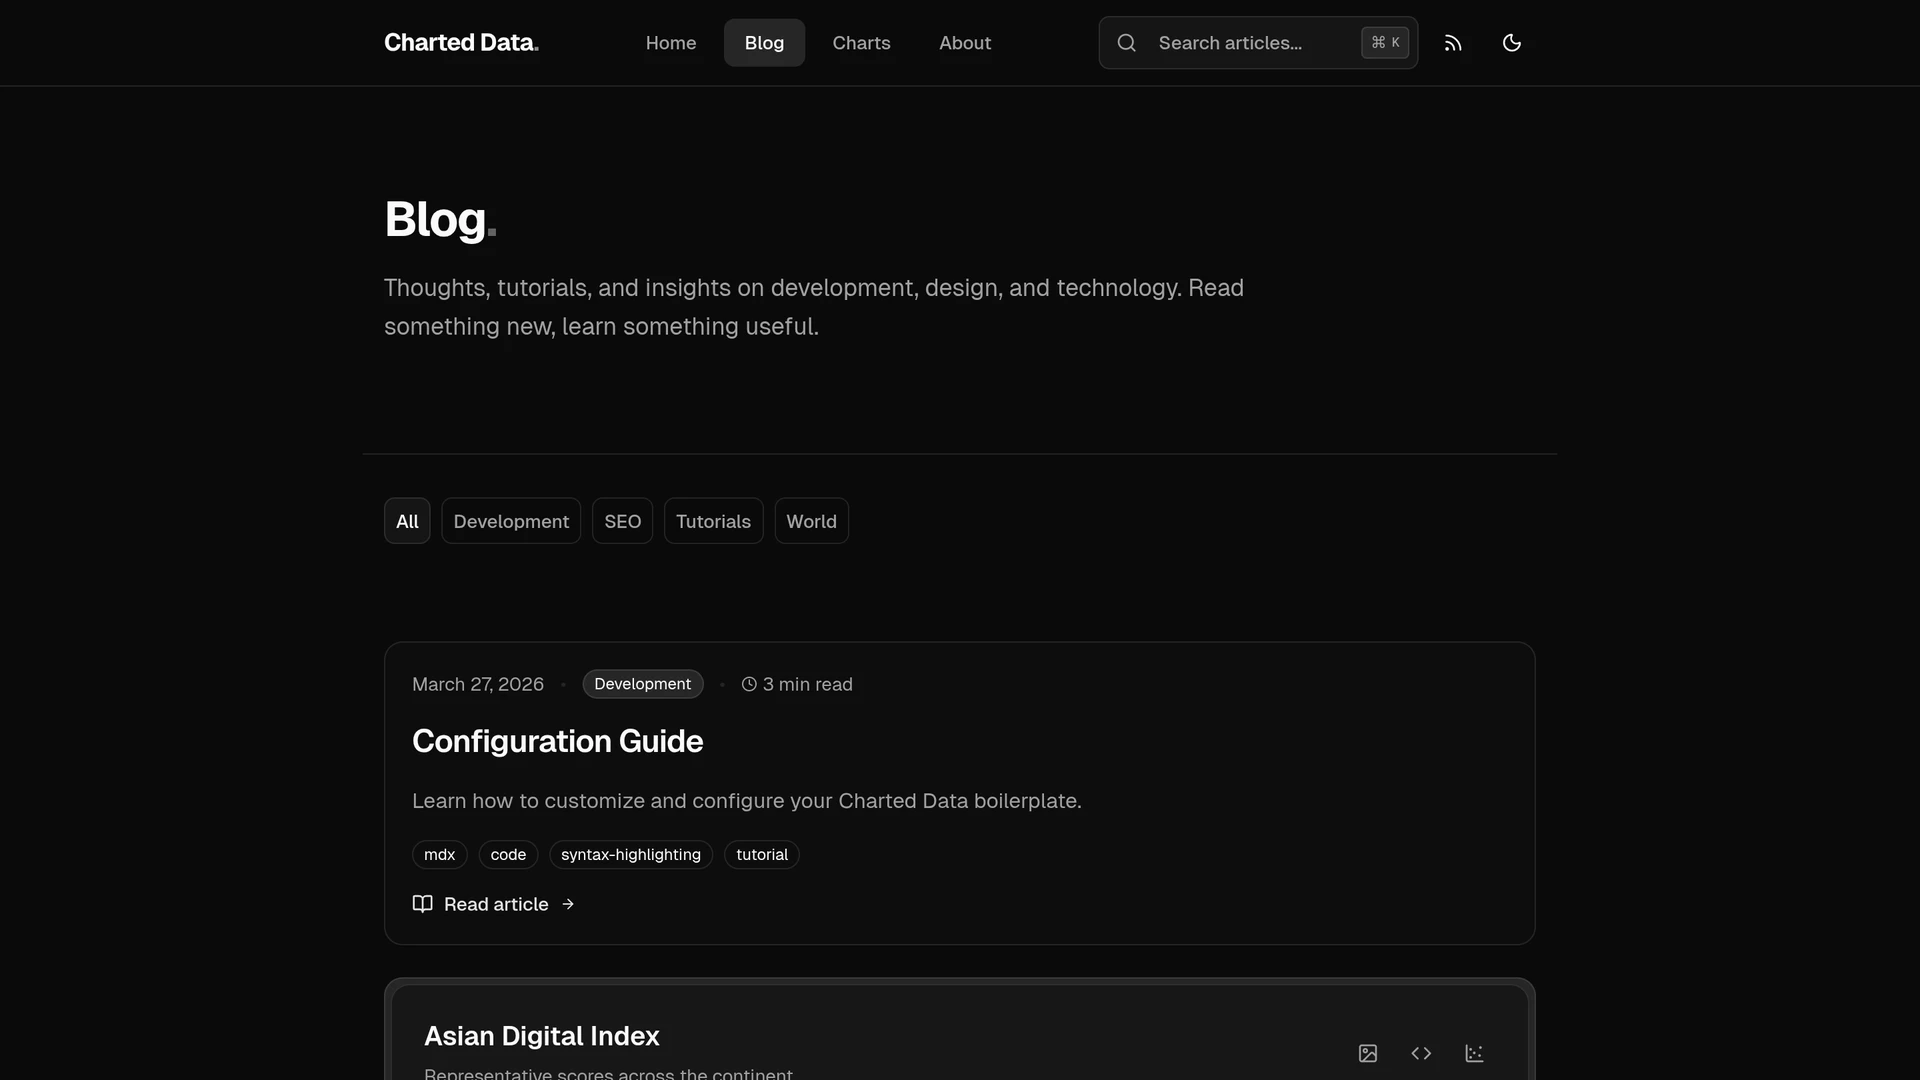
Task: Select the chart view icon on Asian Digital Index
Action: point(1474,1053)
